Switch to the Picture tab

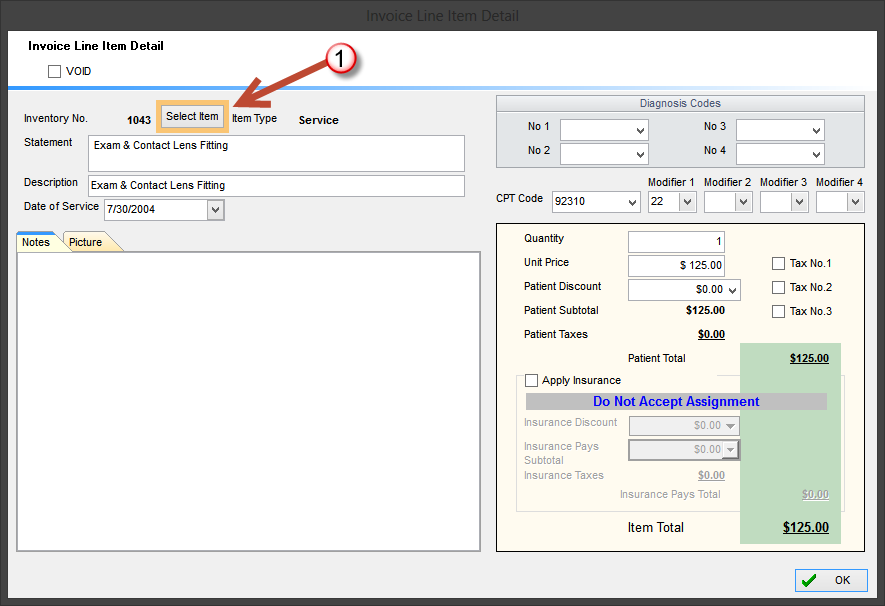[x=86, y=242]
